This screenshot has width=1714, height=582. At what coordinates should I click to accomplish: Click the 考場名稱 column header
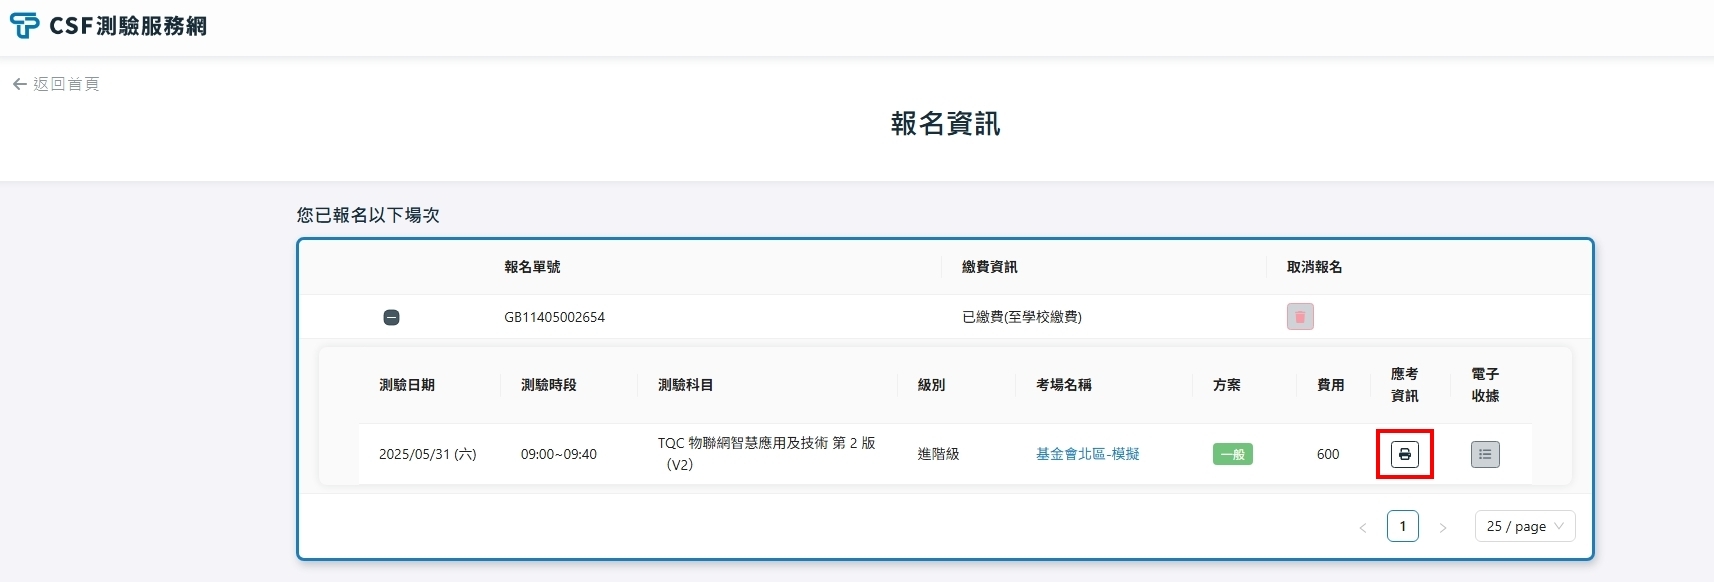[1064, 385]
